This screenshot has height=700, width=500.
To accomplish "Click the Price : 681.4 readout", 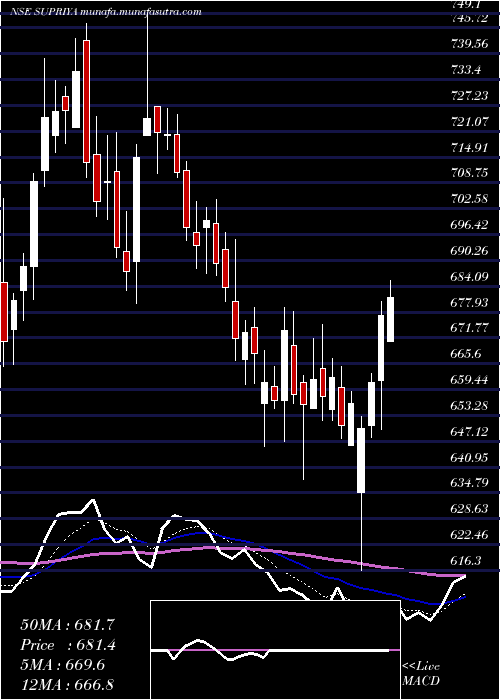I will [68, 645].
